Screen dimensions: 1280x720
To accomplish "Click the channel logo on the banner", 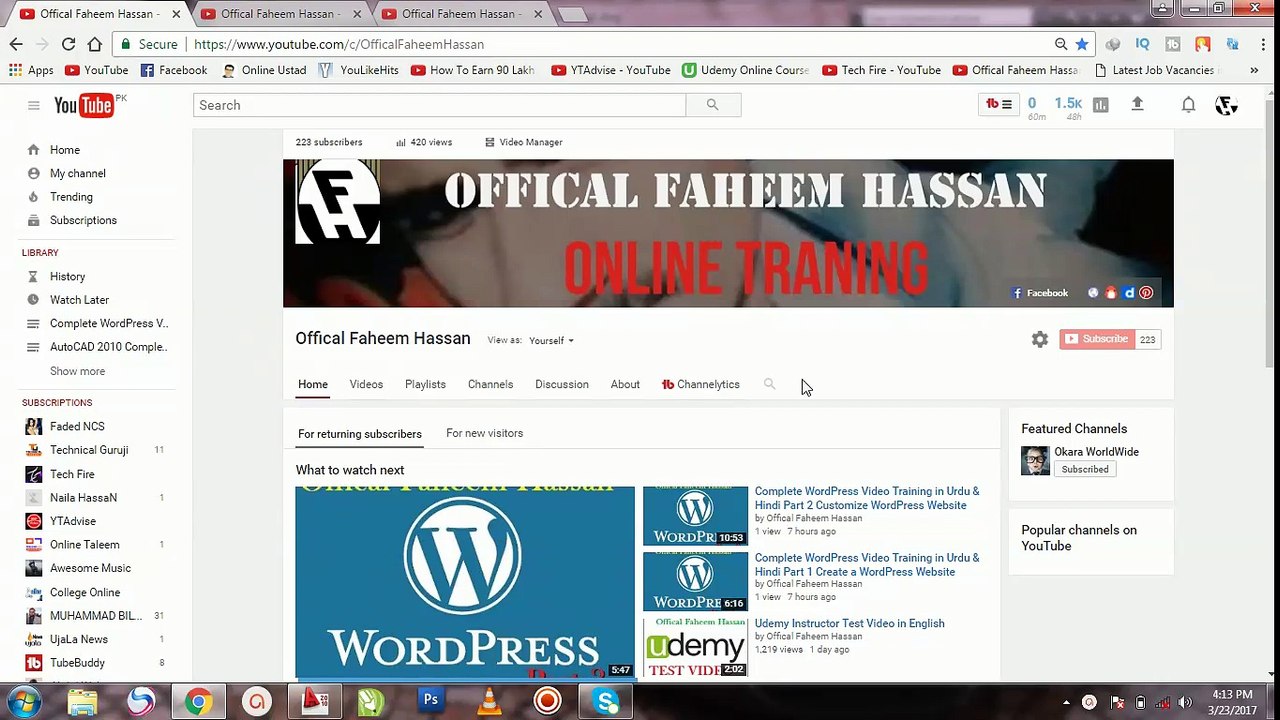I will tap(338, 202).
